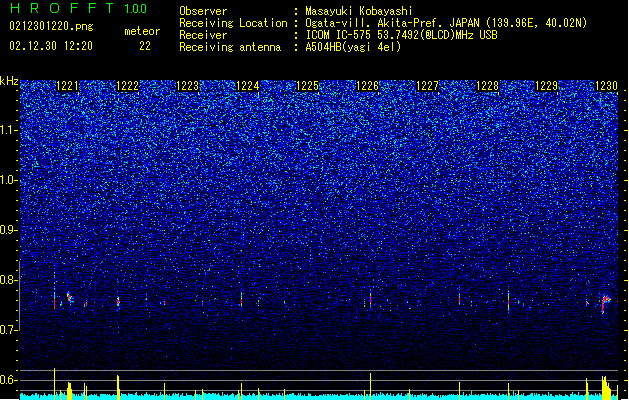Viewport: 629px width, 400px height.
Task: Click the 1.0 kHz axis label
Action: point(9,180)
